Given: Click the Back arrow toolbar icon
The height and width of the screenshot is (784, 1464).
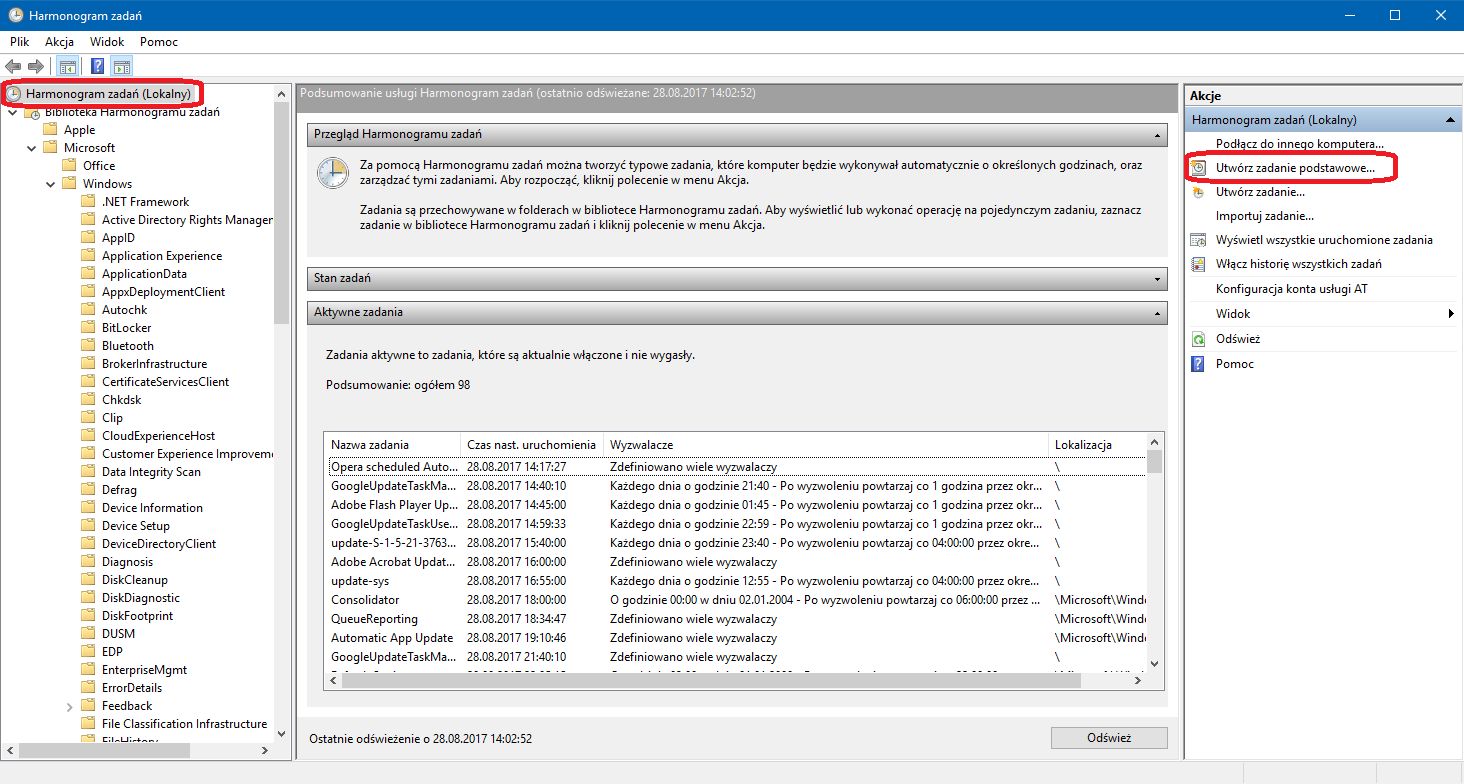Looking at the screenshot, I should 13,67.
